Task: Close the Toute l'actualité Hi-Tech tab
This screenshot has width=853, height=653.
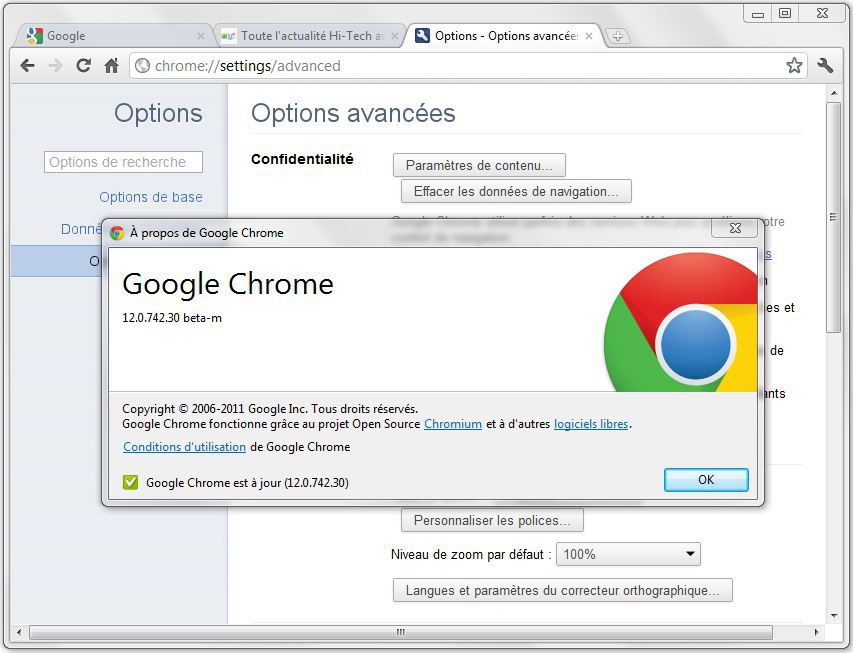Action: pyautogui.click(x=394, y=36)
